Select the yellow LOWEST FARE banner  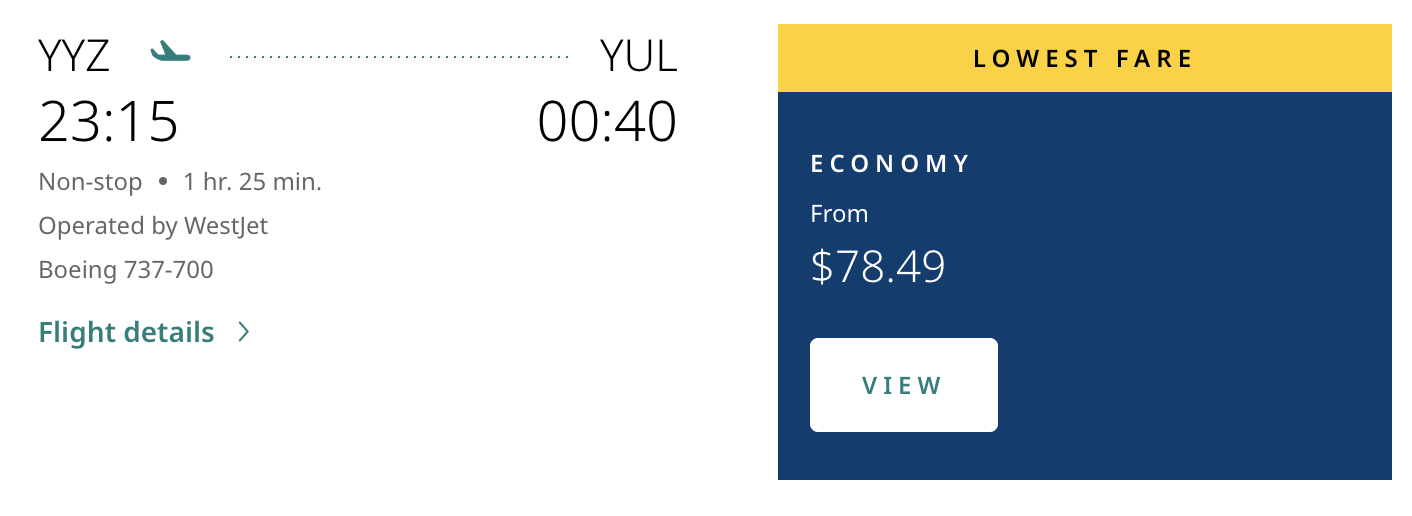pyautogui.click(x=1085, y=58)
